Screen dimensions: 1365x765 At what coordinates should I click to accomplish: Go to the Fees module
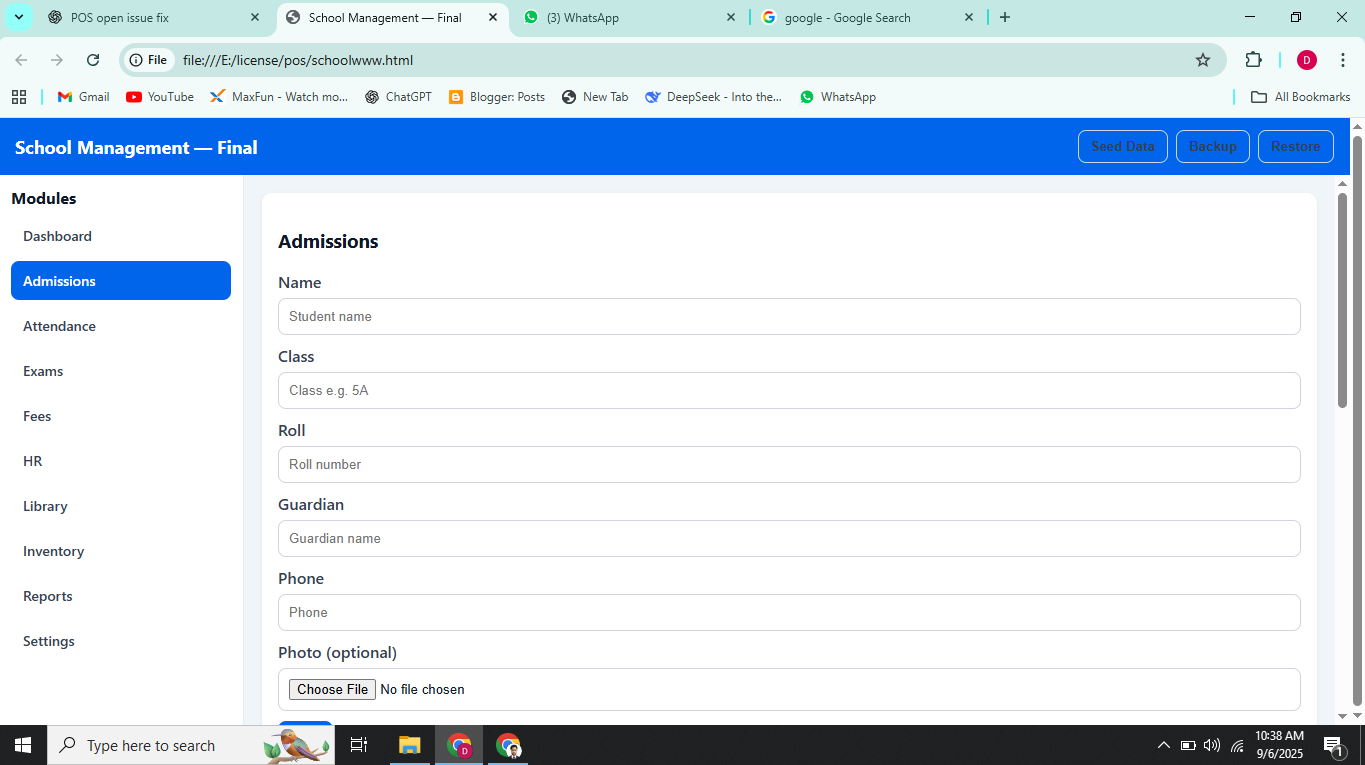pos(37,416)
